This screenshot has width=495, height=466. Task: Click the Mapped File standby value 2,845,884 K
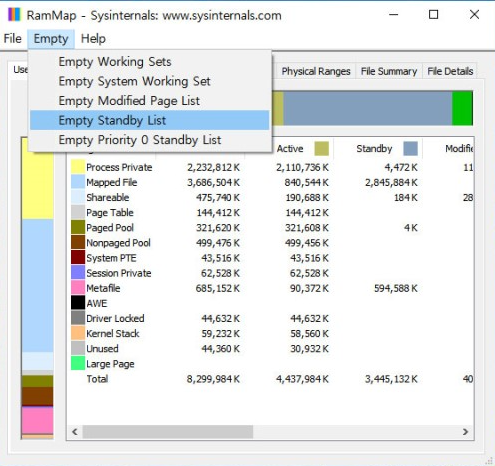[391, 182]
